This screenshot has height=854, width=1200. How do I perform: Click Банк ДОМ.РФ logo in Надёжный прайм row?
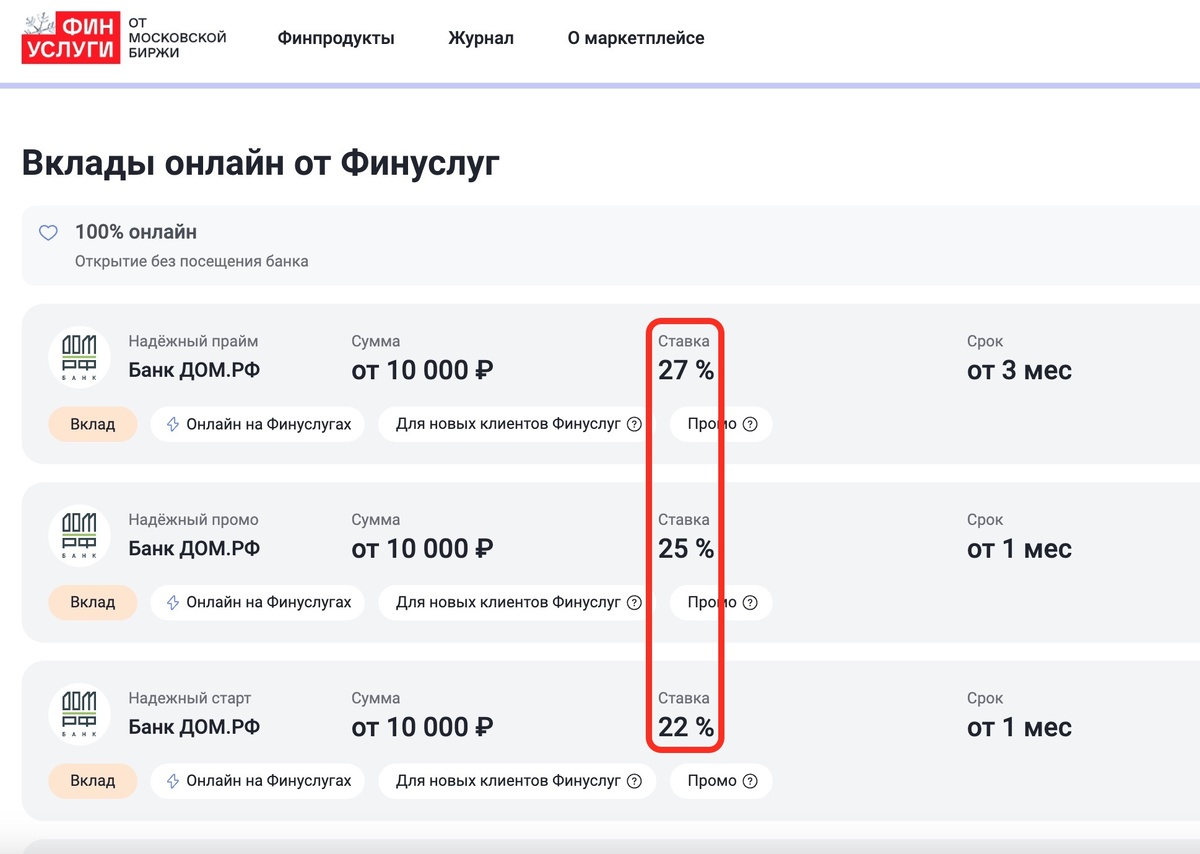click(79, 358)
